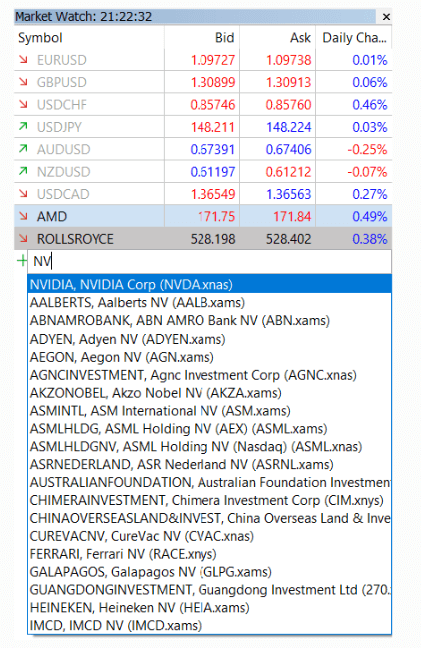Pick ASMLHLDG ASML Holding NV (AEX) entry
The image size is (421, 648).
(x=209, y=429)
